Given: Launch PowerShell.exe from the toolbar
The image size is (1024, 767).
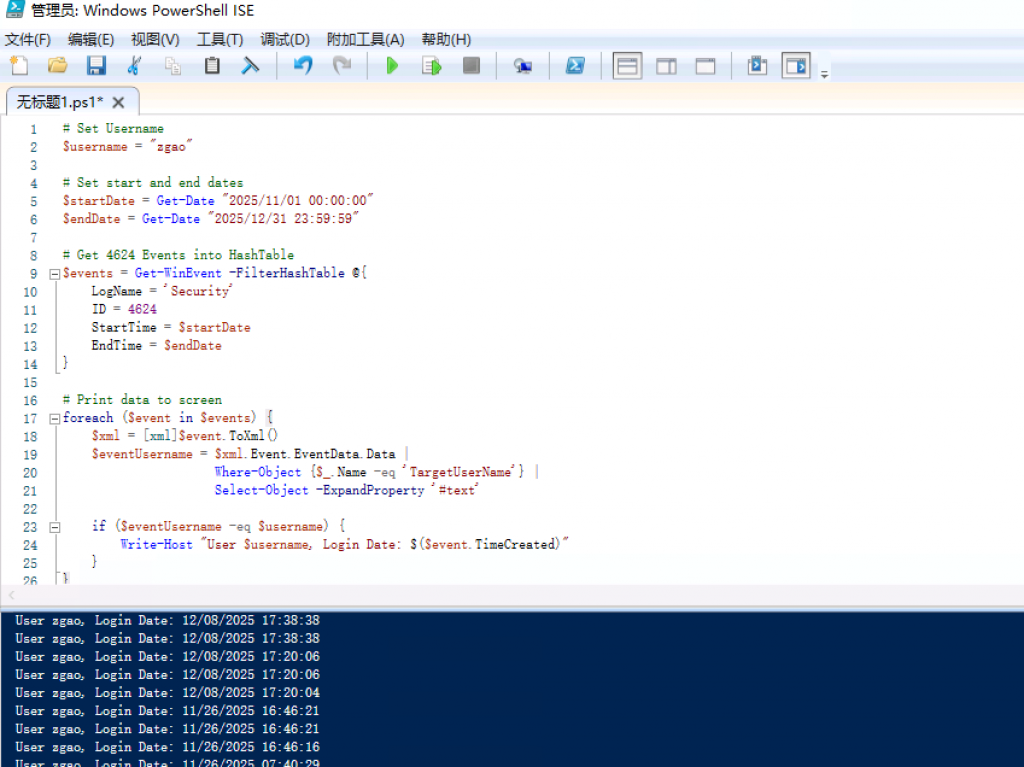Looking at the screenshot, I should pos(575,66).
